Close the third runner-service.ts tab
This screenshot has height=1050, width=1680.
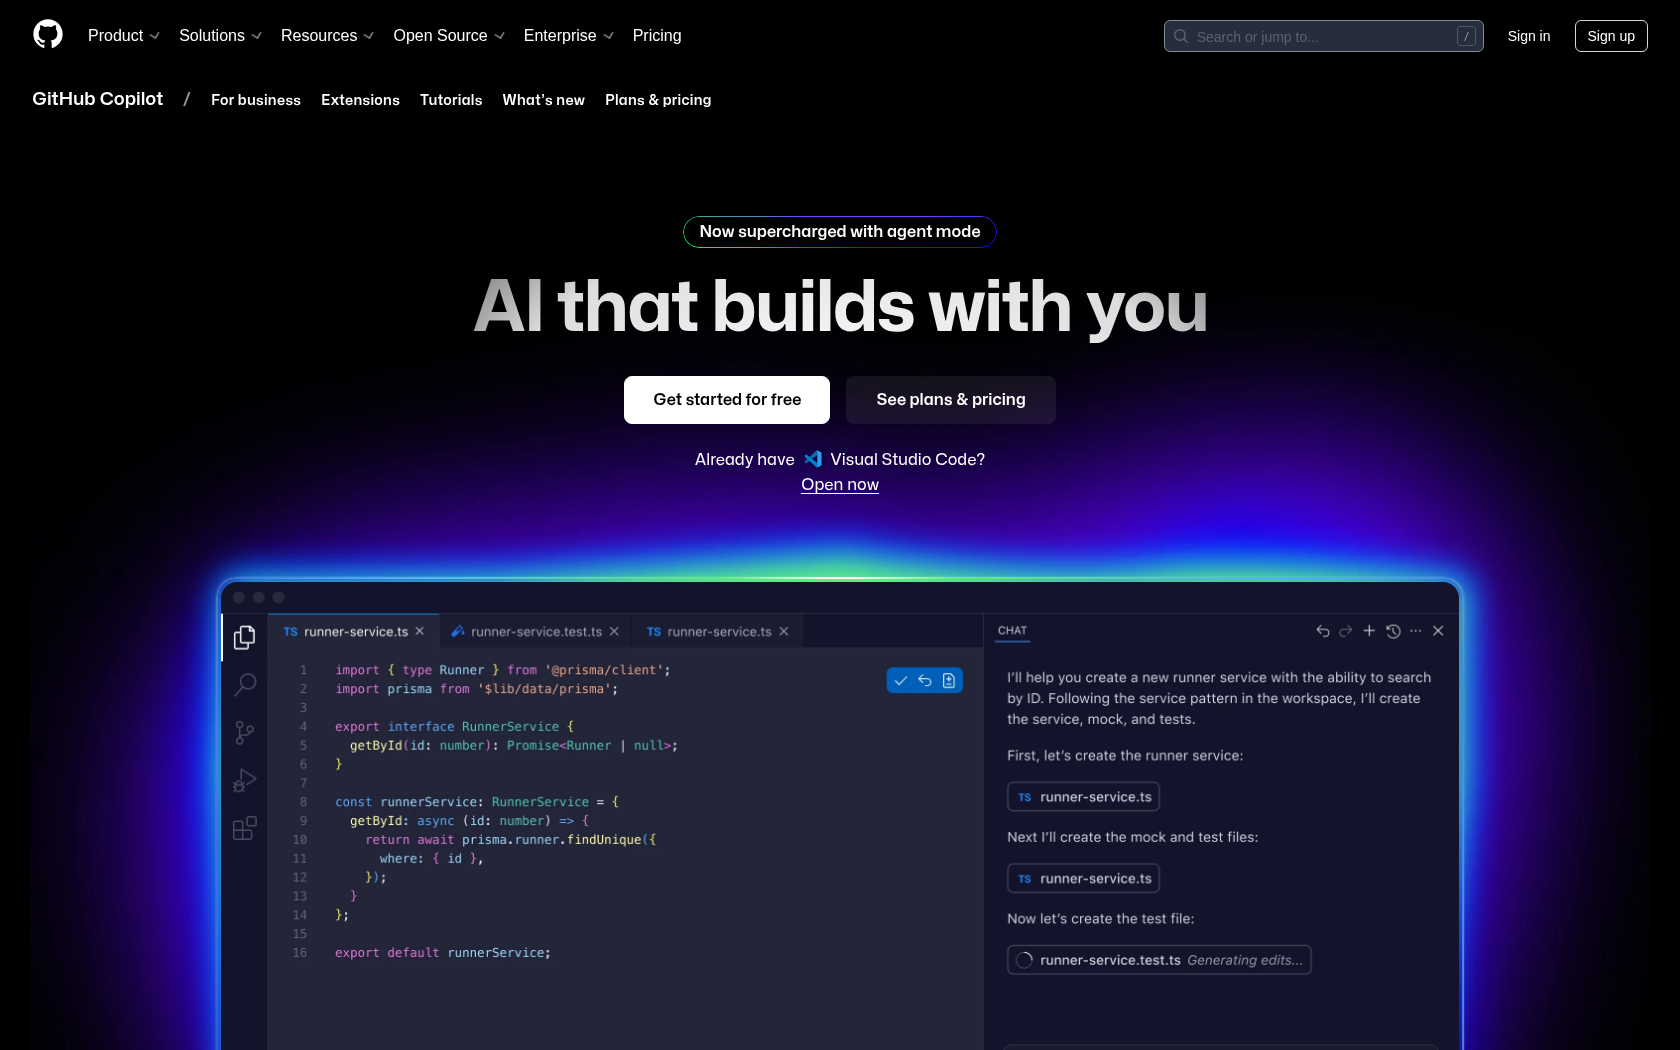784,632
